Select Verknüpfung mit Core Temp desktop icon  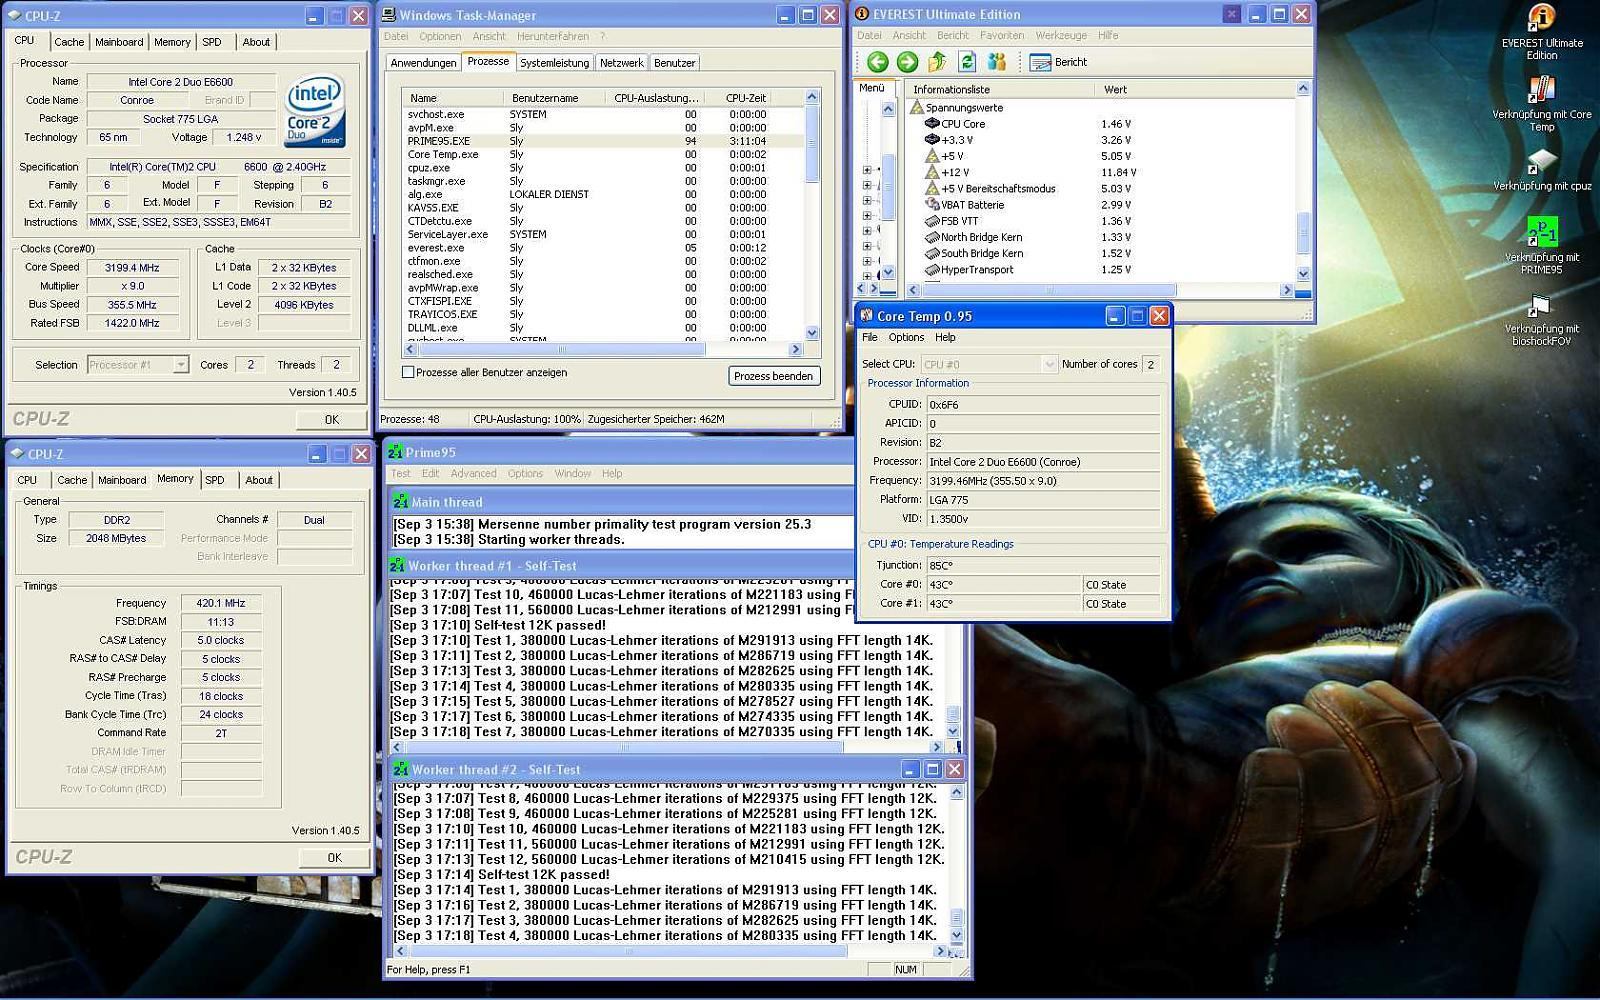pyautogui.click(x=1541, y=104)
